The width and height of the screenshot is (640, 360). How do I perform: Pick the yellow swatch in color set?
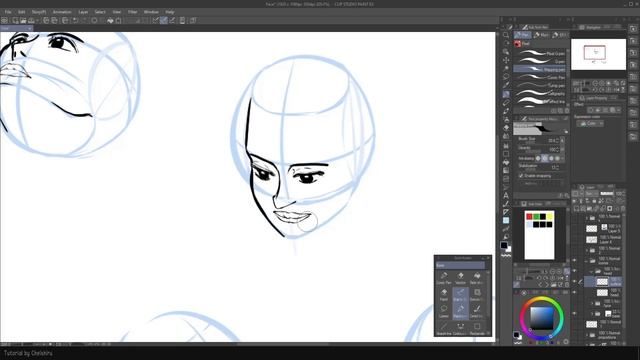549,216
